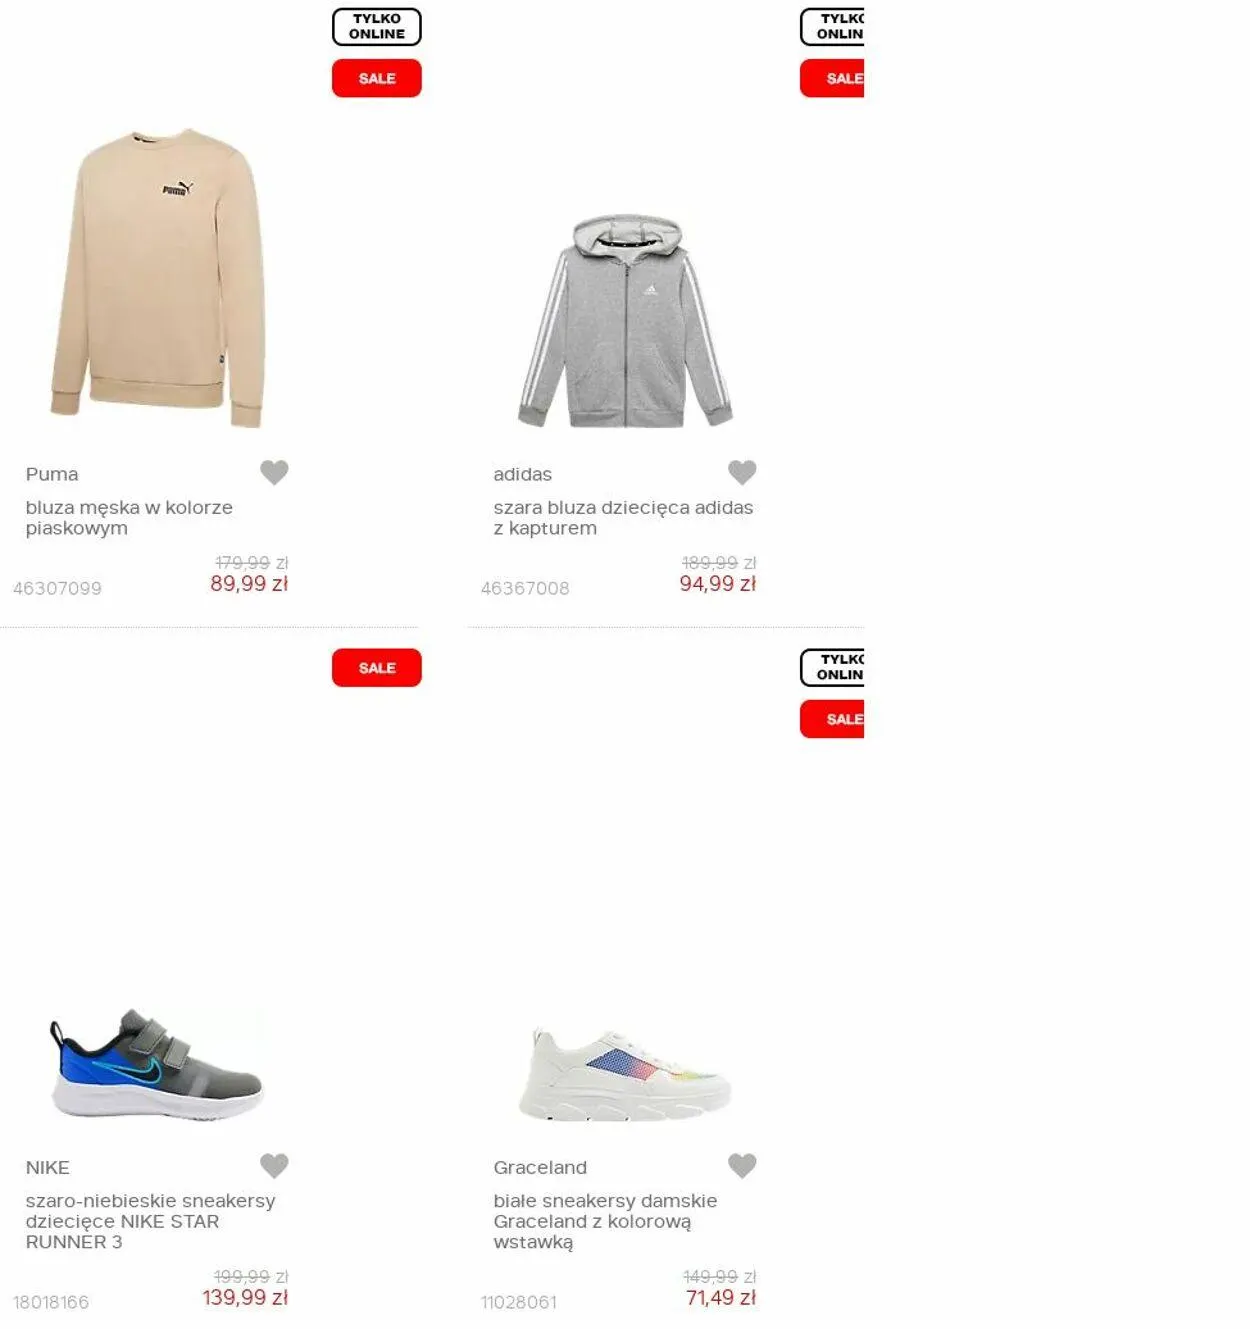Click TYLKO ONLINE badge above Puma sweatshirt
Screen dimensions: 1250x1329
tap(377, 27)
